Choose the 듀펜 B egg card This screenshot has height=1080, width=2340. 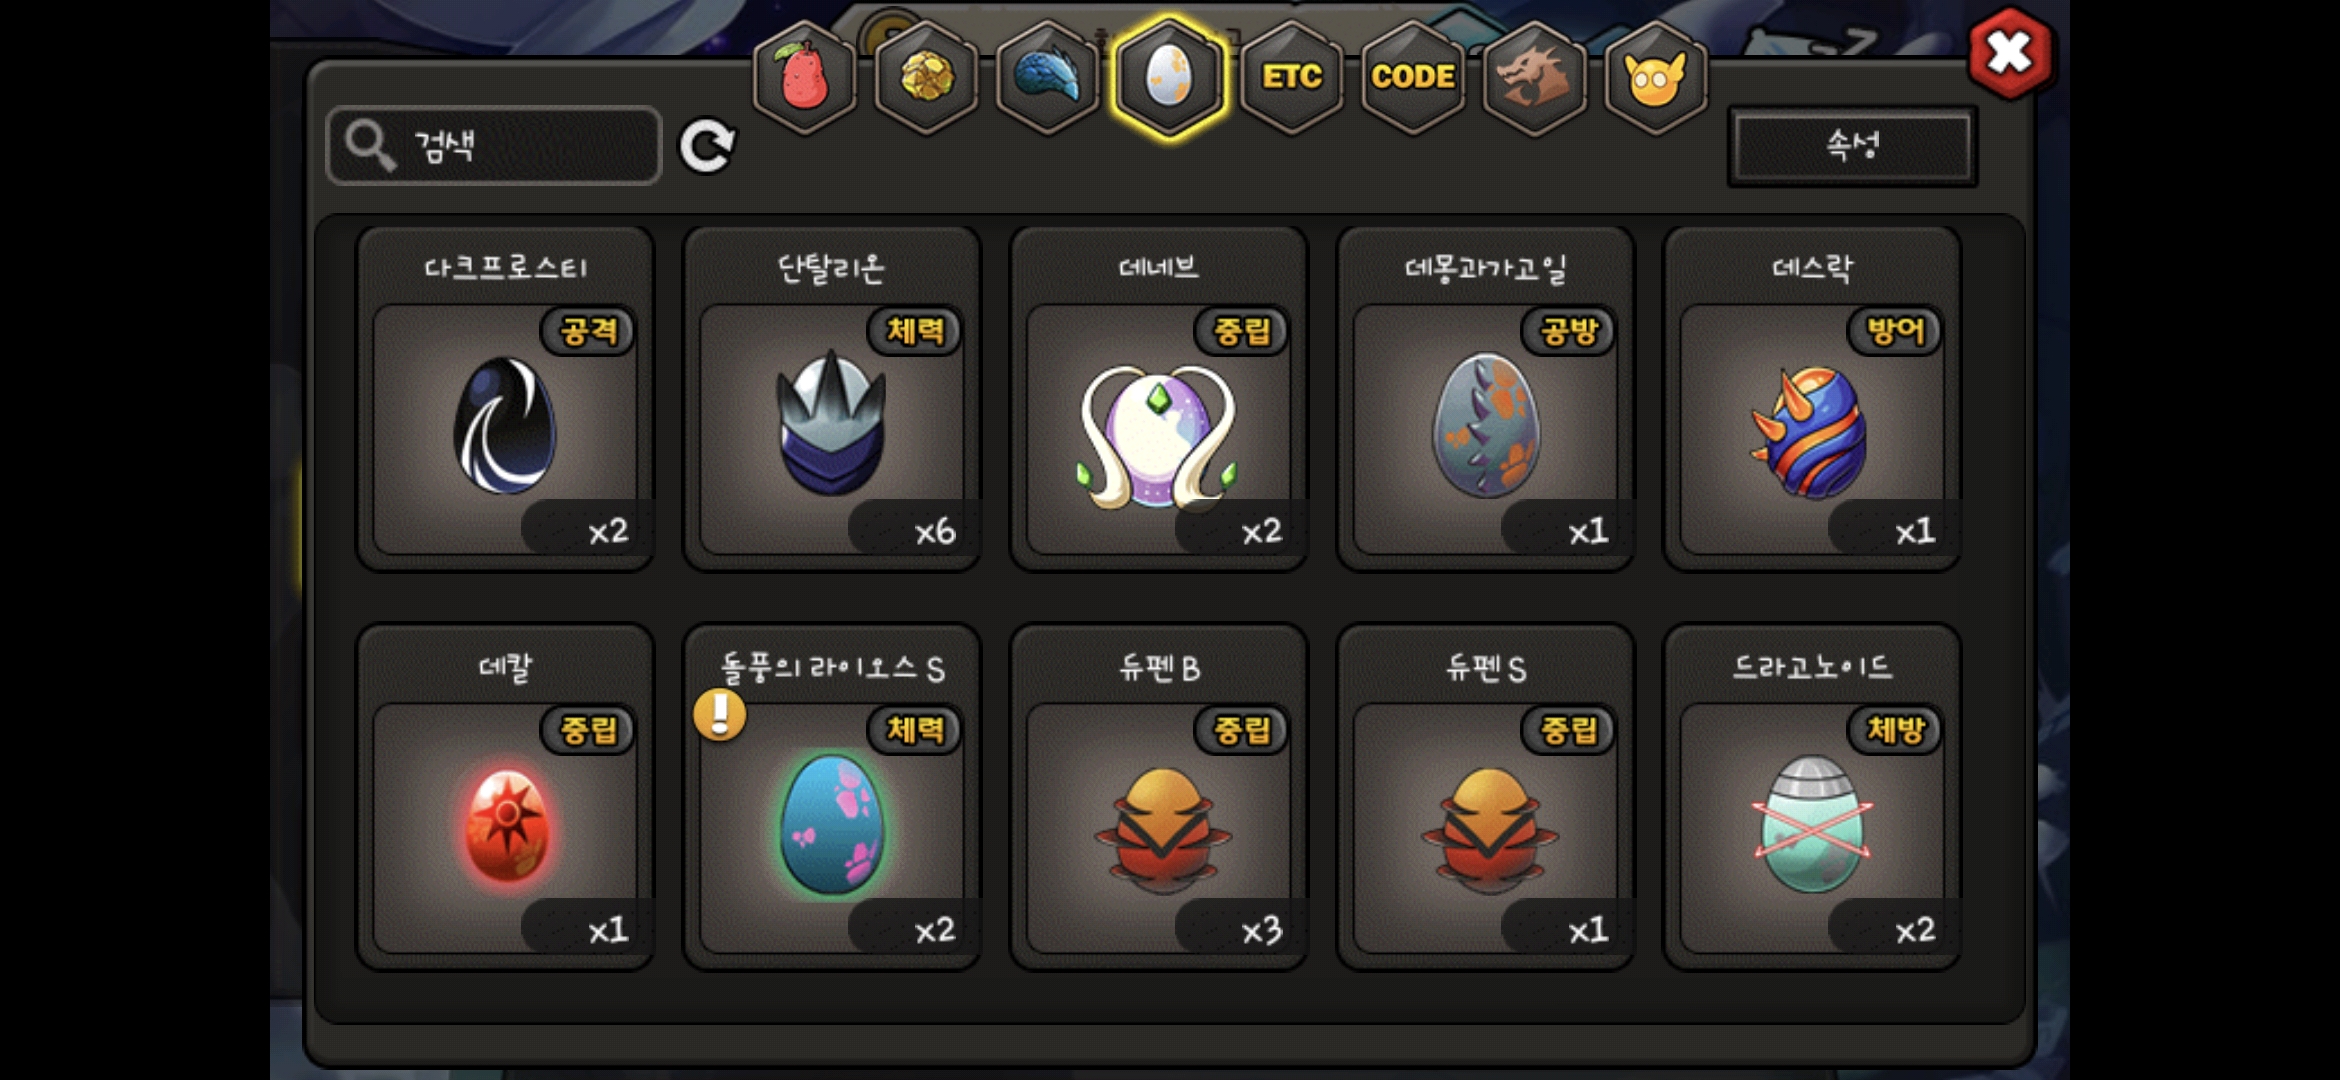[x=1159, y=797]
